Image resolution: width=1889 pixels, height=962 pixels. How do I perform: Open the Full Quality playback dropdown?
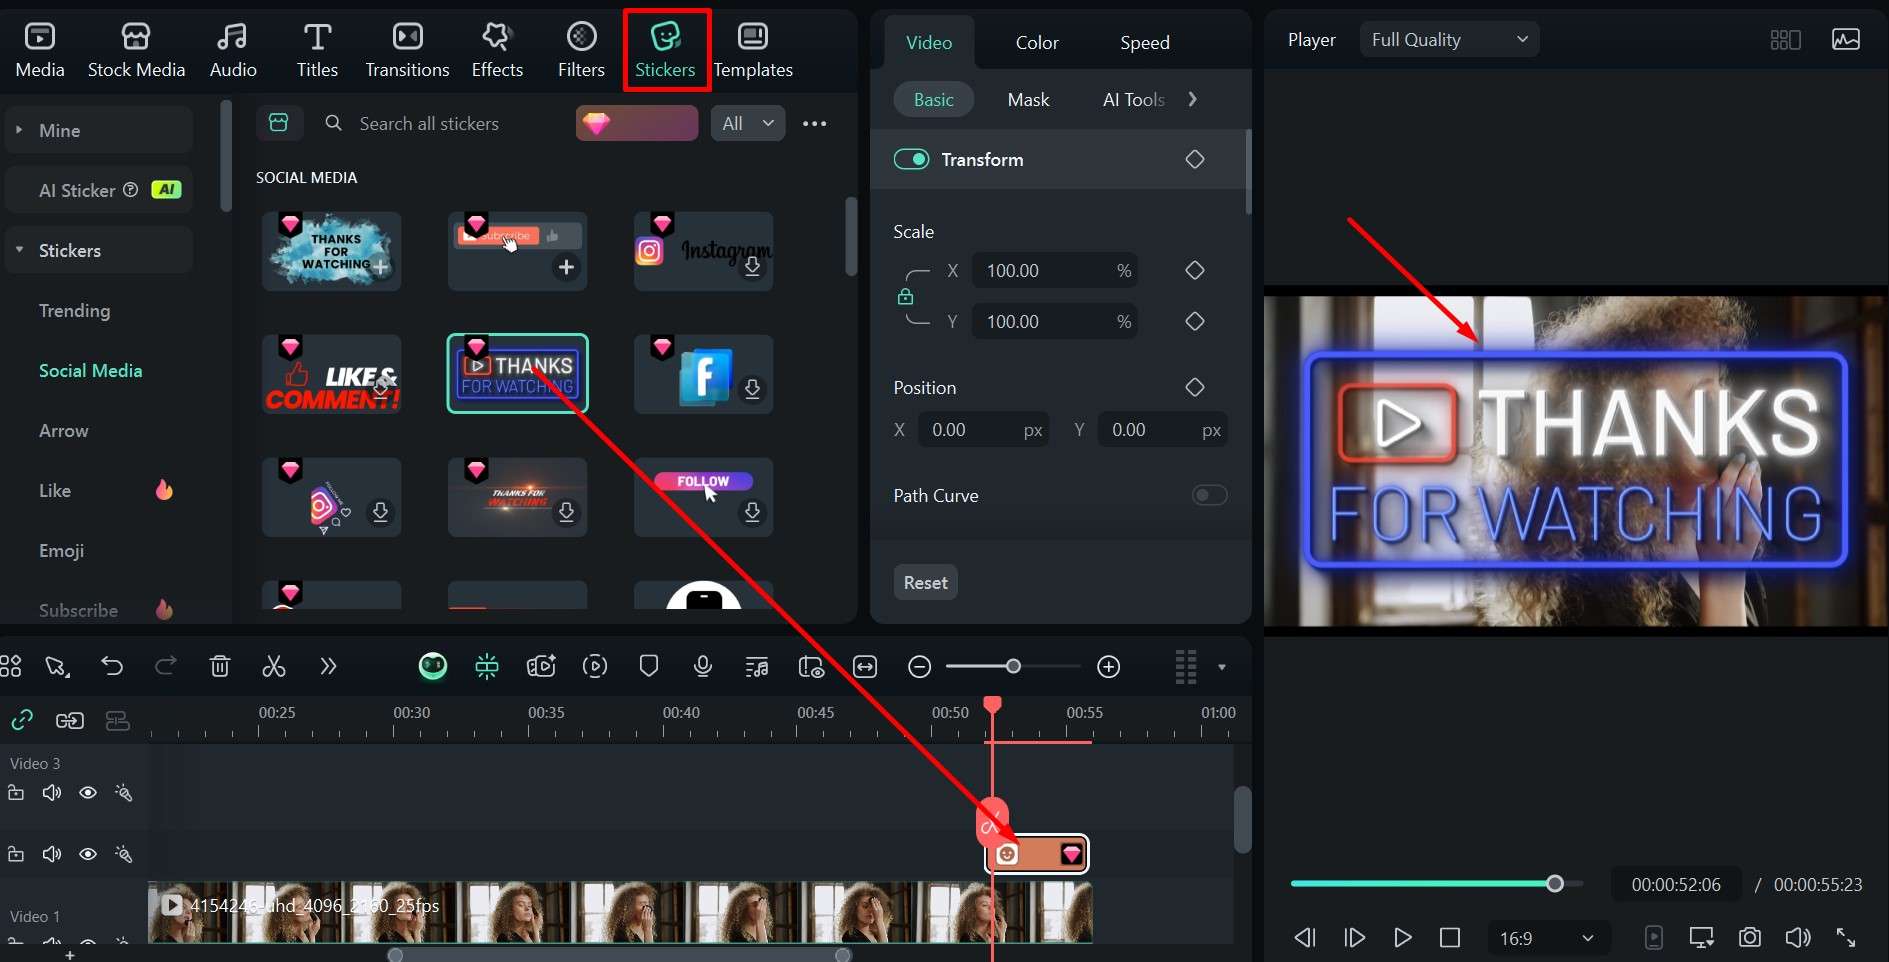point(1449,40)
